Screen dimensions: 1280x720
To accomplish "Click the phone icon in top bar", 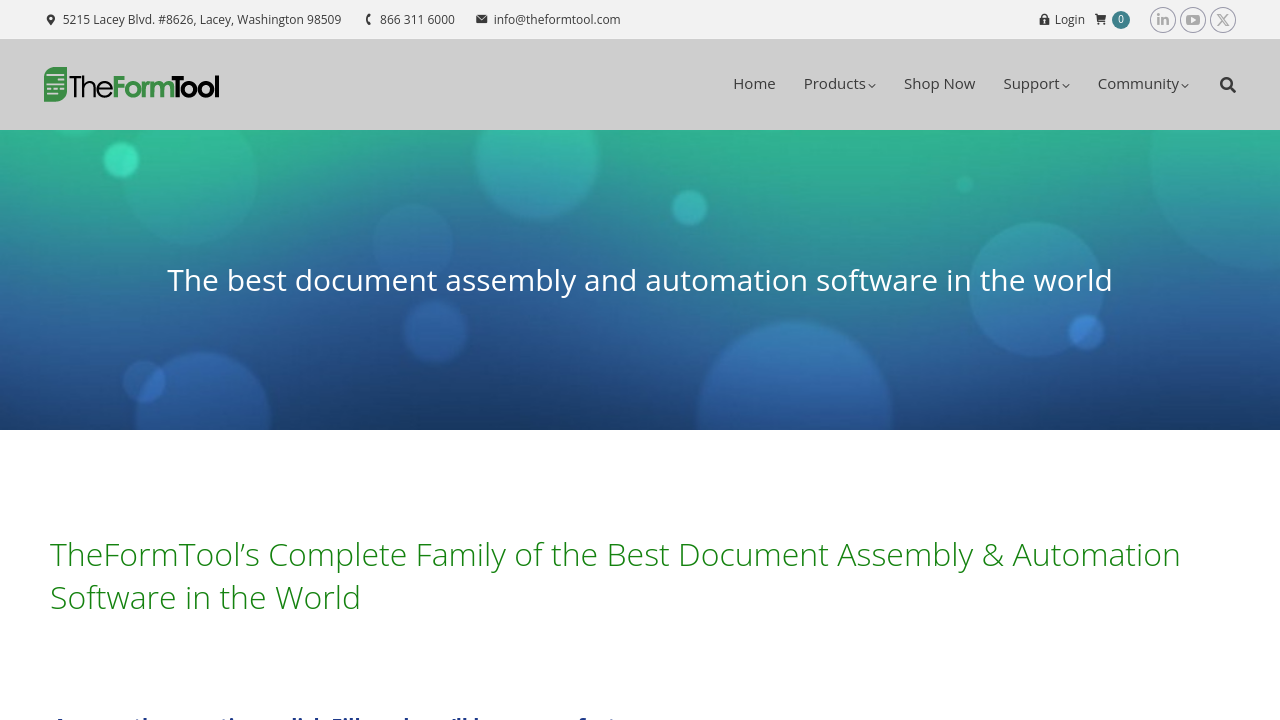I will (x=368, y=20).
